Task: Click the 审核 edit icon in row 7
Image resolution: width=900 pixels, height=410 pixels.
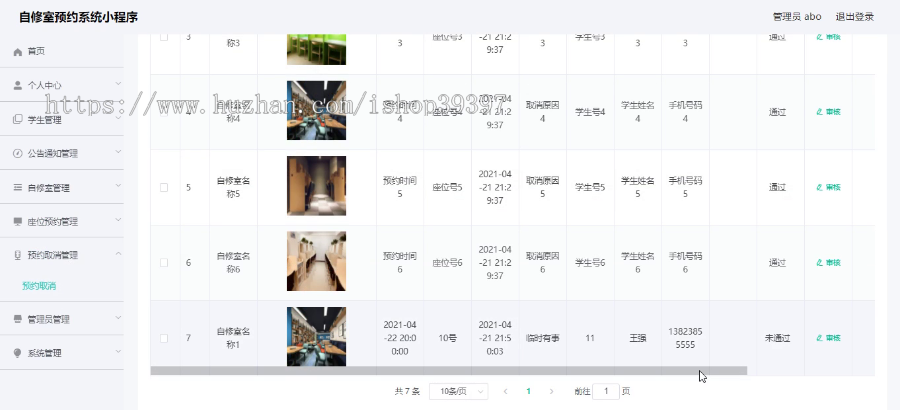Action: (x=820, y=338)
